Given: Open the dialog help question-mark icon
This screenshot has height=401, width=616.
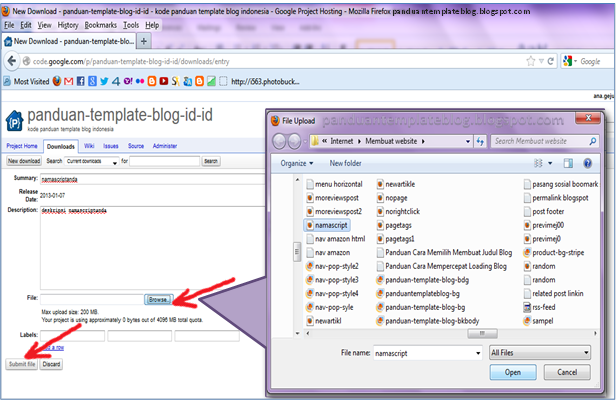Looking at the screenshot, I should (x=587, y=163).
